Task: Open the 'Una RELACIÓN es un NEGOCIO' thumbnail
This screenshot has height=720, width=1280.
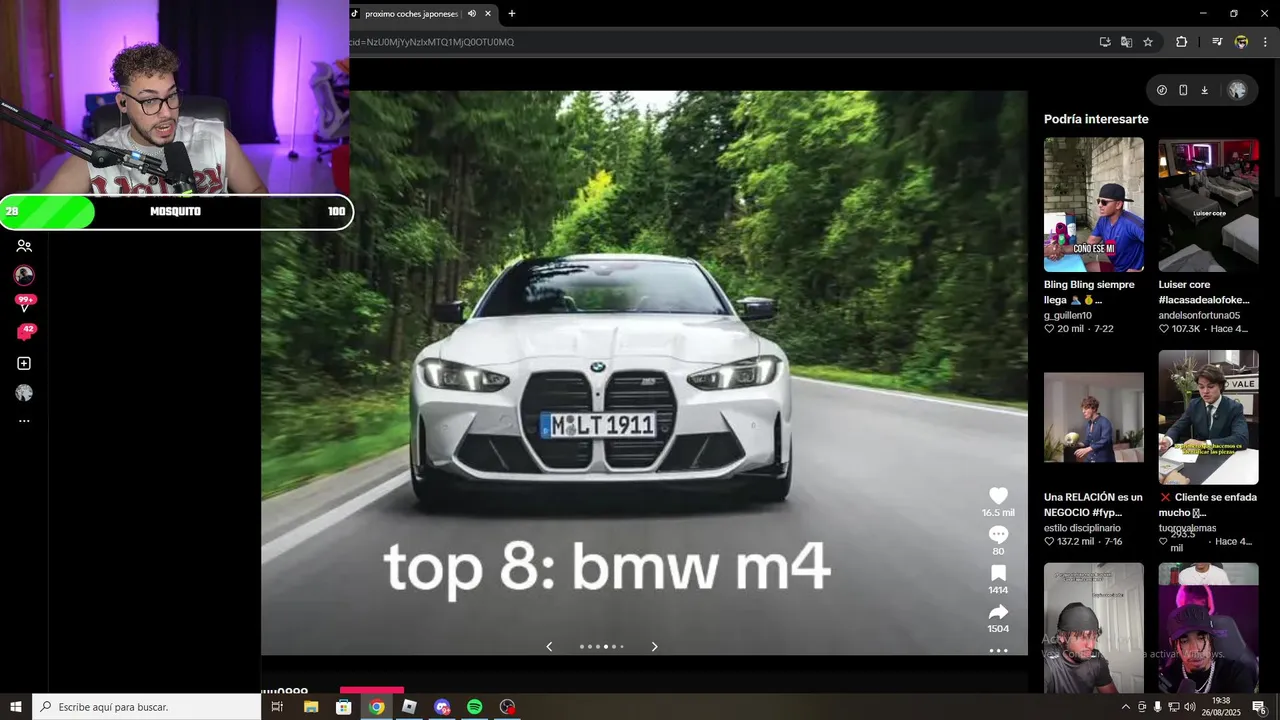Action: tap(1094, 418)
